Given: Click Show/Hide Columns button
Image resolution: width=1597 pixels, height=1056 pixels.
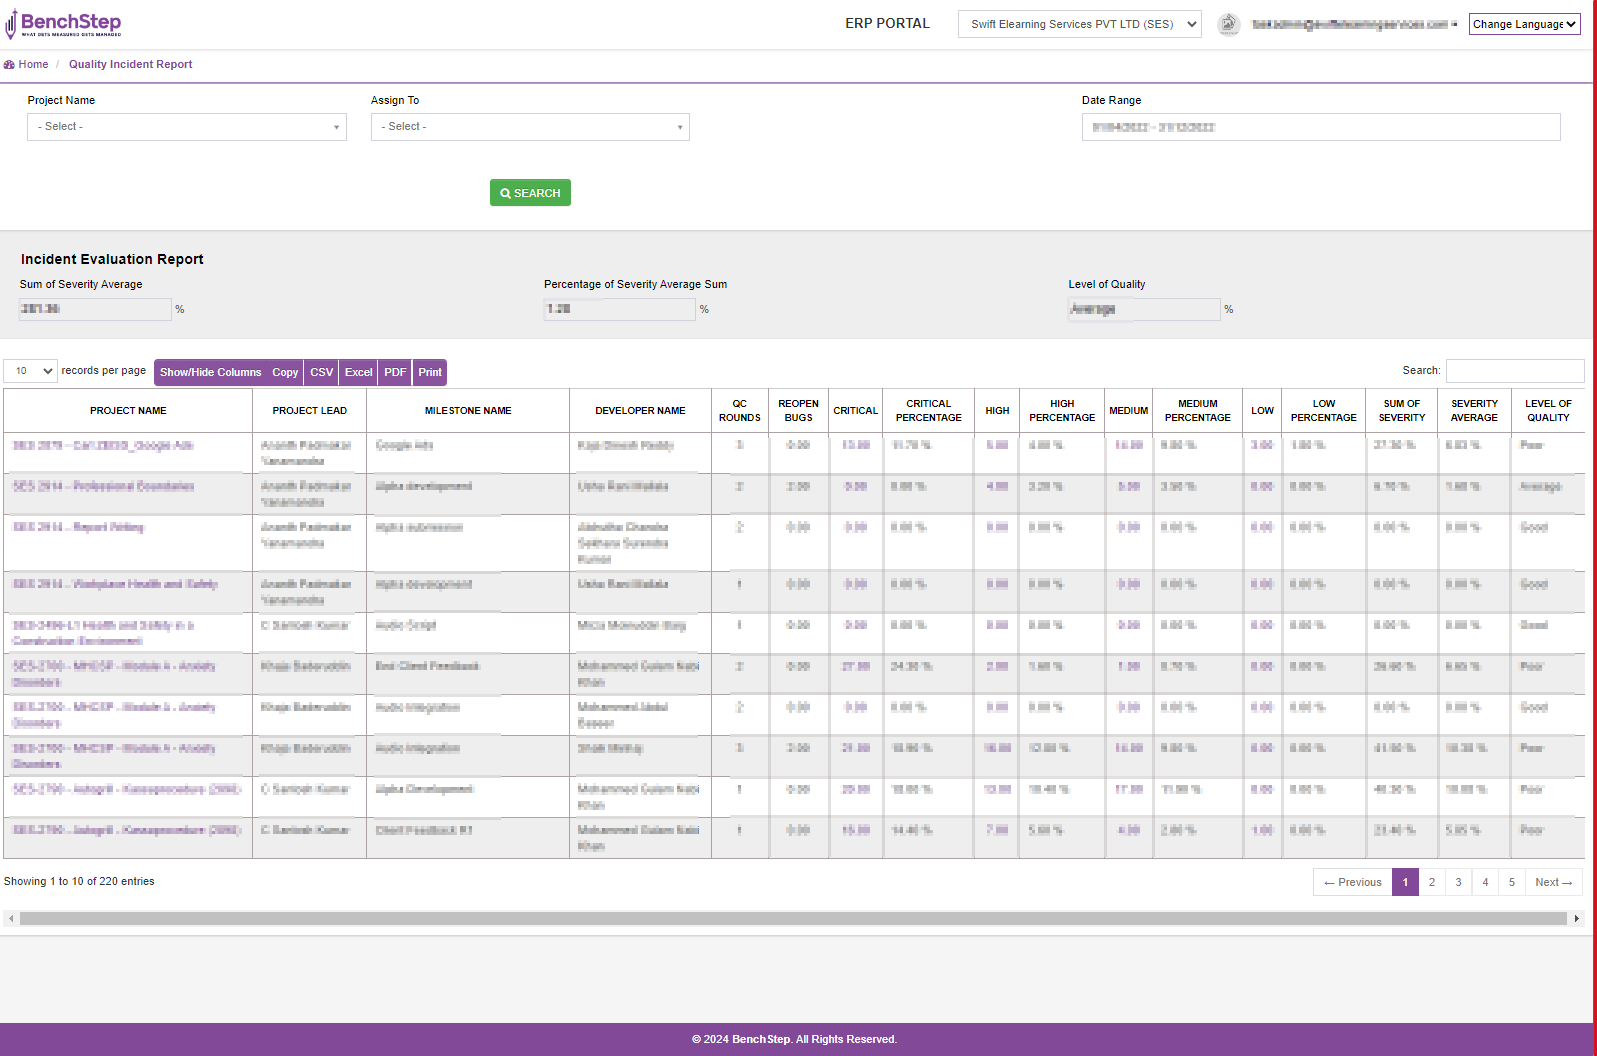Looking at the screenshot, I should tap(210, 372).
